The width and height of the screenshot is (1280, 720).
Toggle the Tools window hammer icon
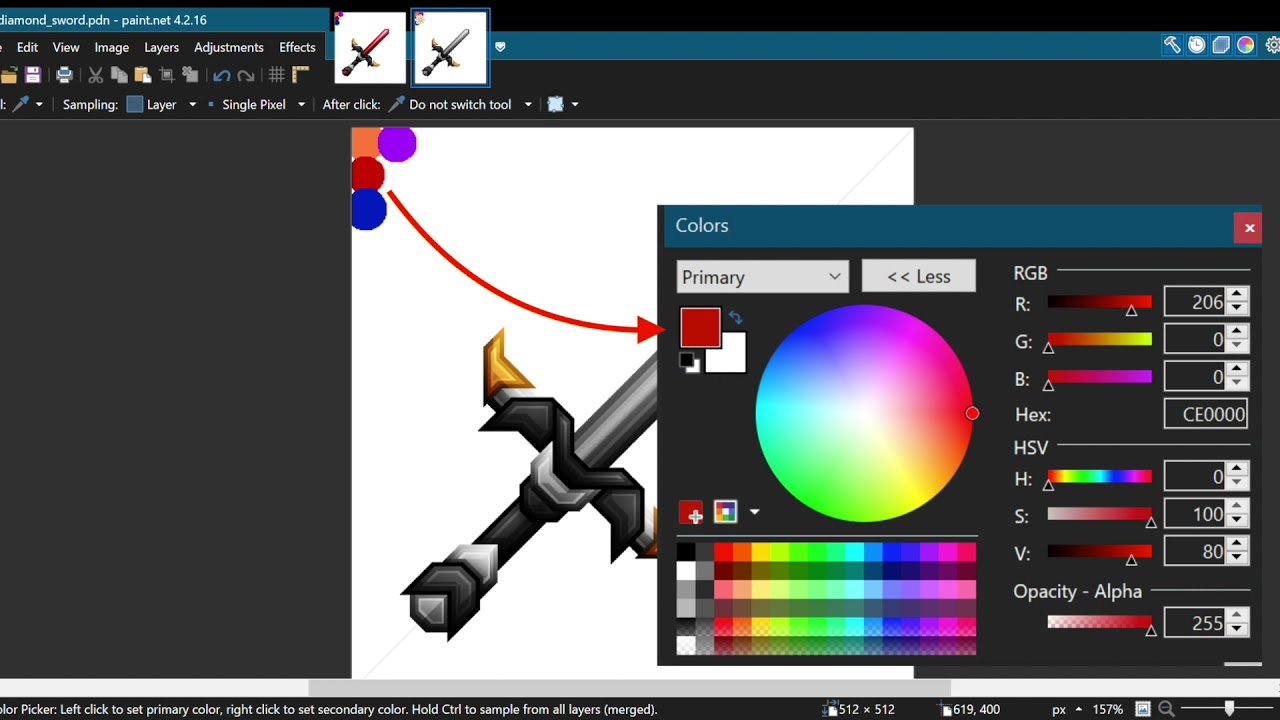tap(1172, 45)
